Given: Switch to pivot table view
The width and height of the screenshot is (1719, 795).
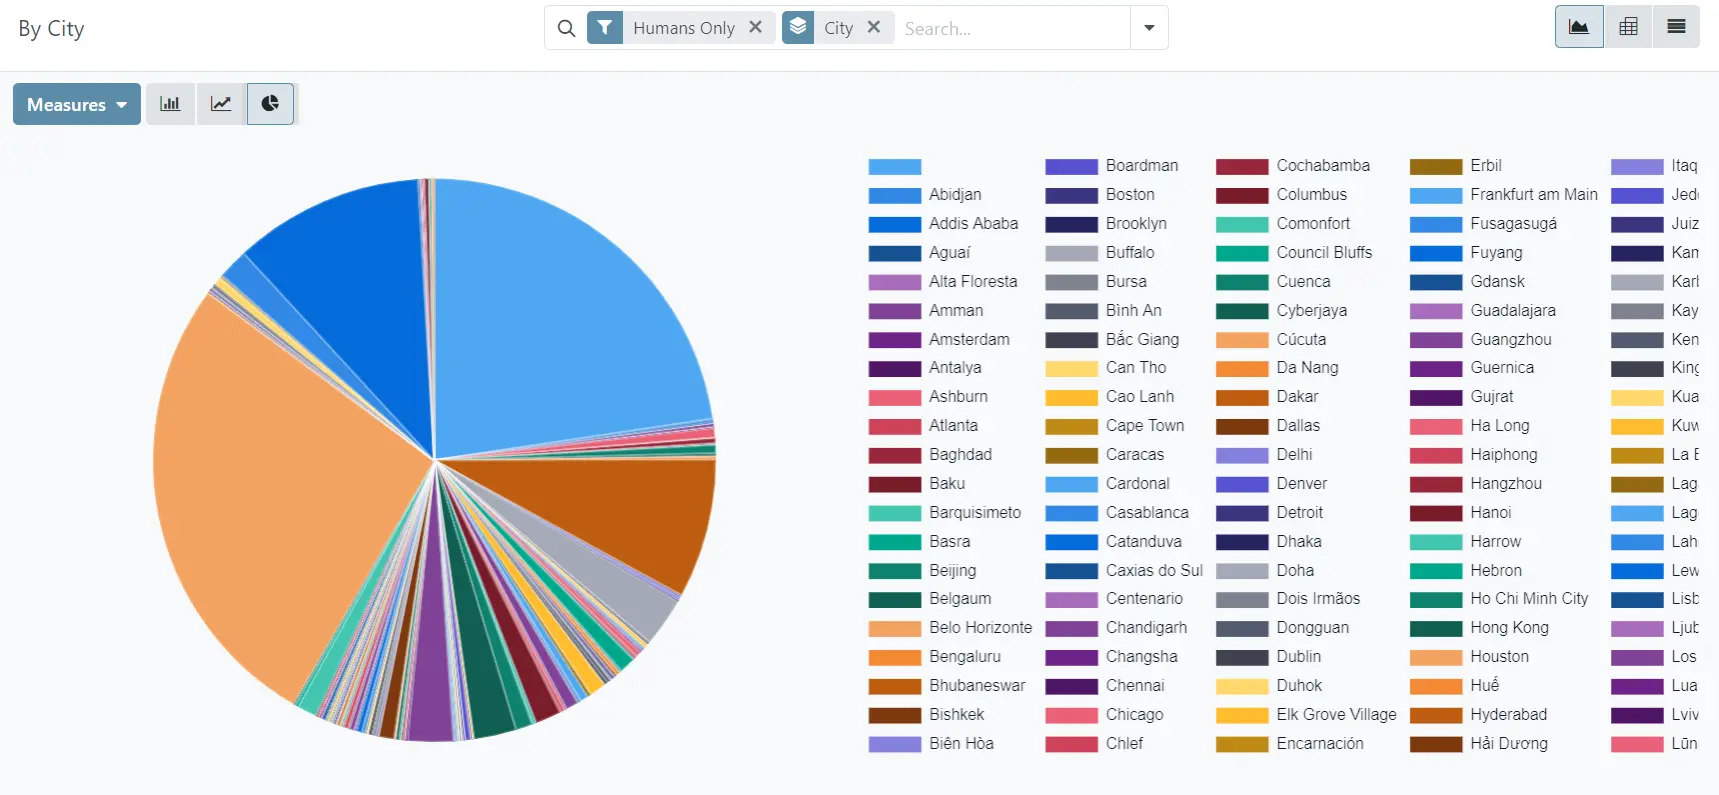Looking at the screenshot, I should pyautogui.click(x=1628, y=27).
